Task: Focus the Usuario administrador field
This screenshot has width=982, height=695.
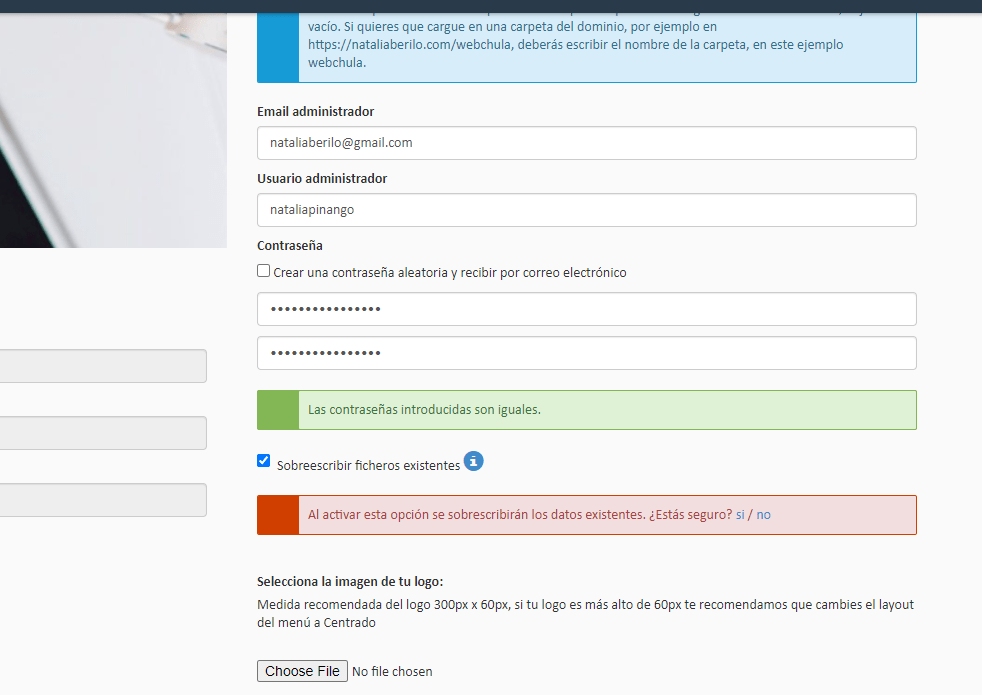Action: click(587, 210)
